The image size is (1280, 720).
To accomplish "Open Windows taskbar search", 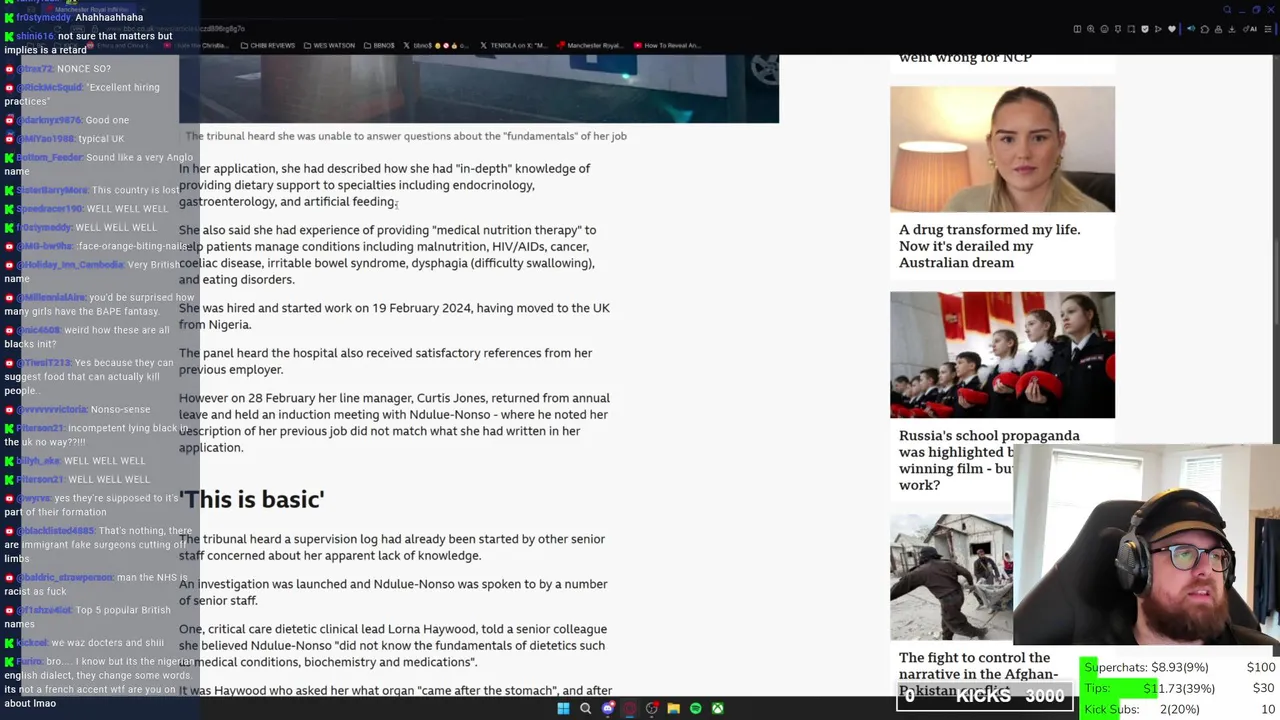I will tap(585, 709).
